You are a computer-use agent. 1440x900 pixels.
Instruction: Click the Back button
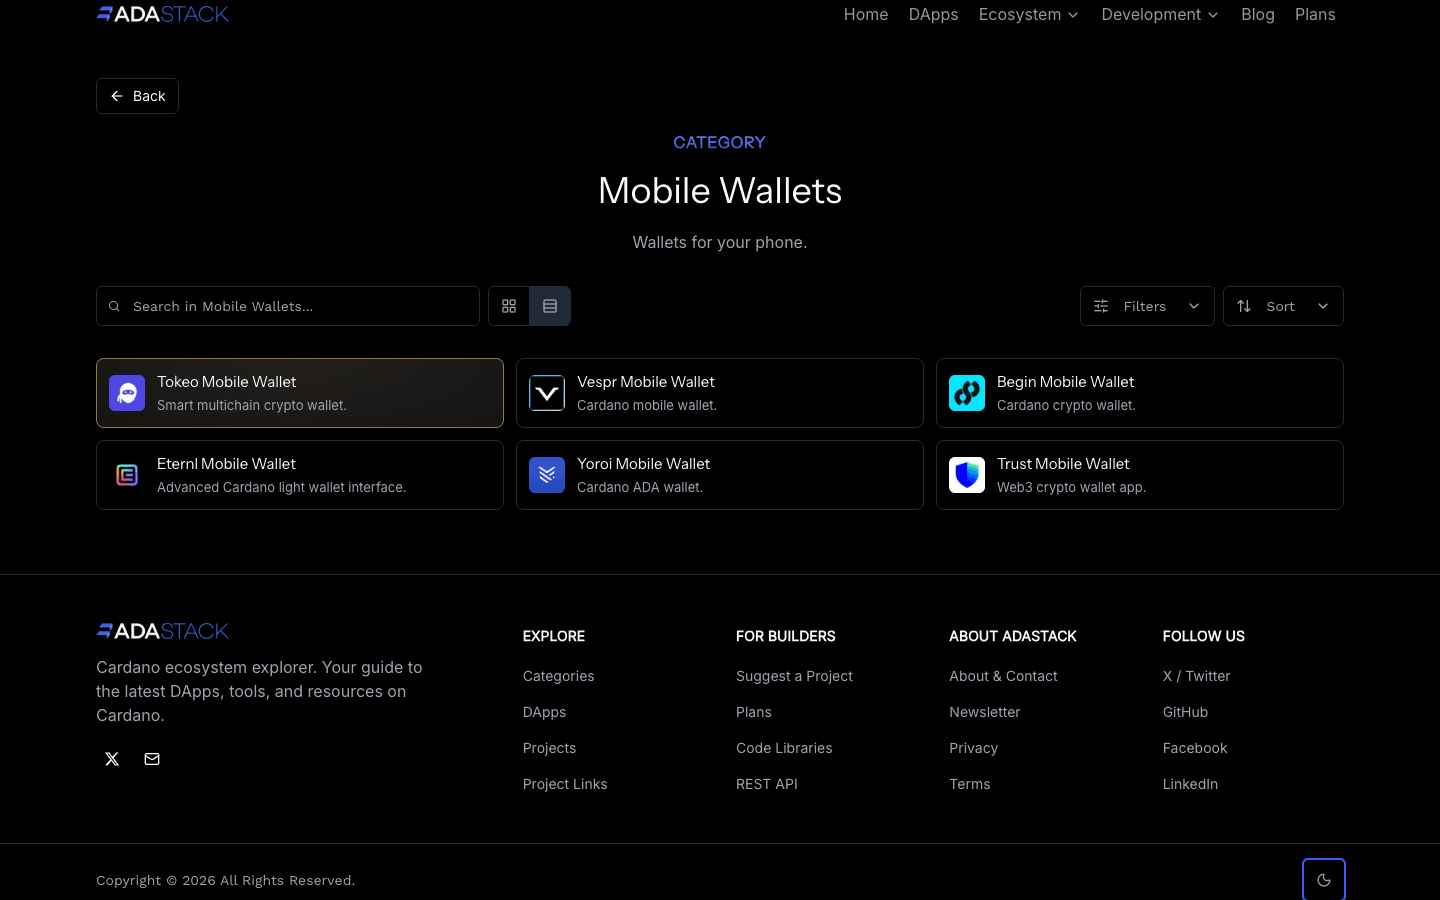tap(137, 96)
